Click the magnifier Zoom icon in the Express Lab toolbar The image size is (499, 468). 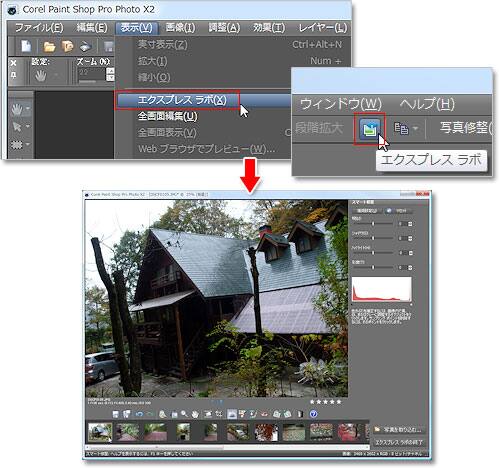tap(184, 414)
